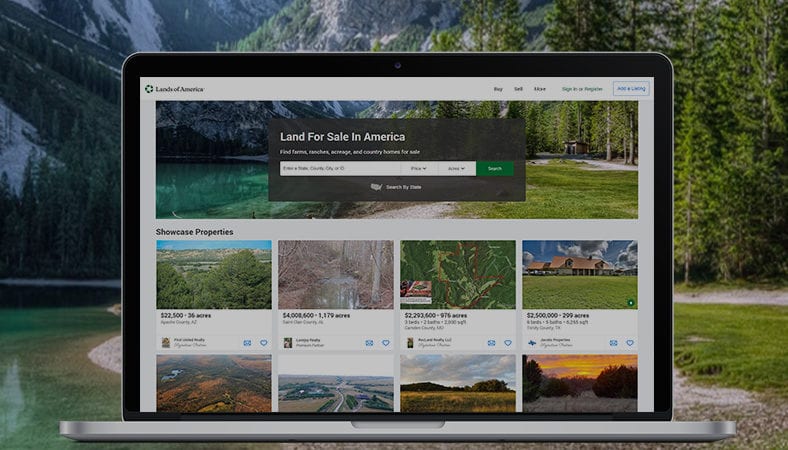Click the Add a Listing button
This screenshot has height=450, width=788.
(x=631, y=89)
